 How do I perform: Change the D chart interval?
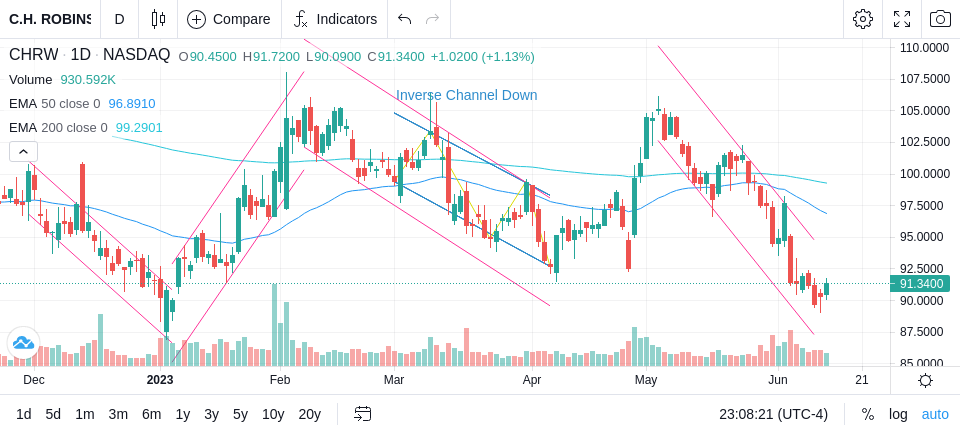click(119, 19)
